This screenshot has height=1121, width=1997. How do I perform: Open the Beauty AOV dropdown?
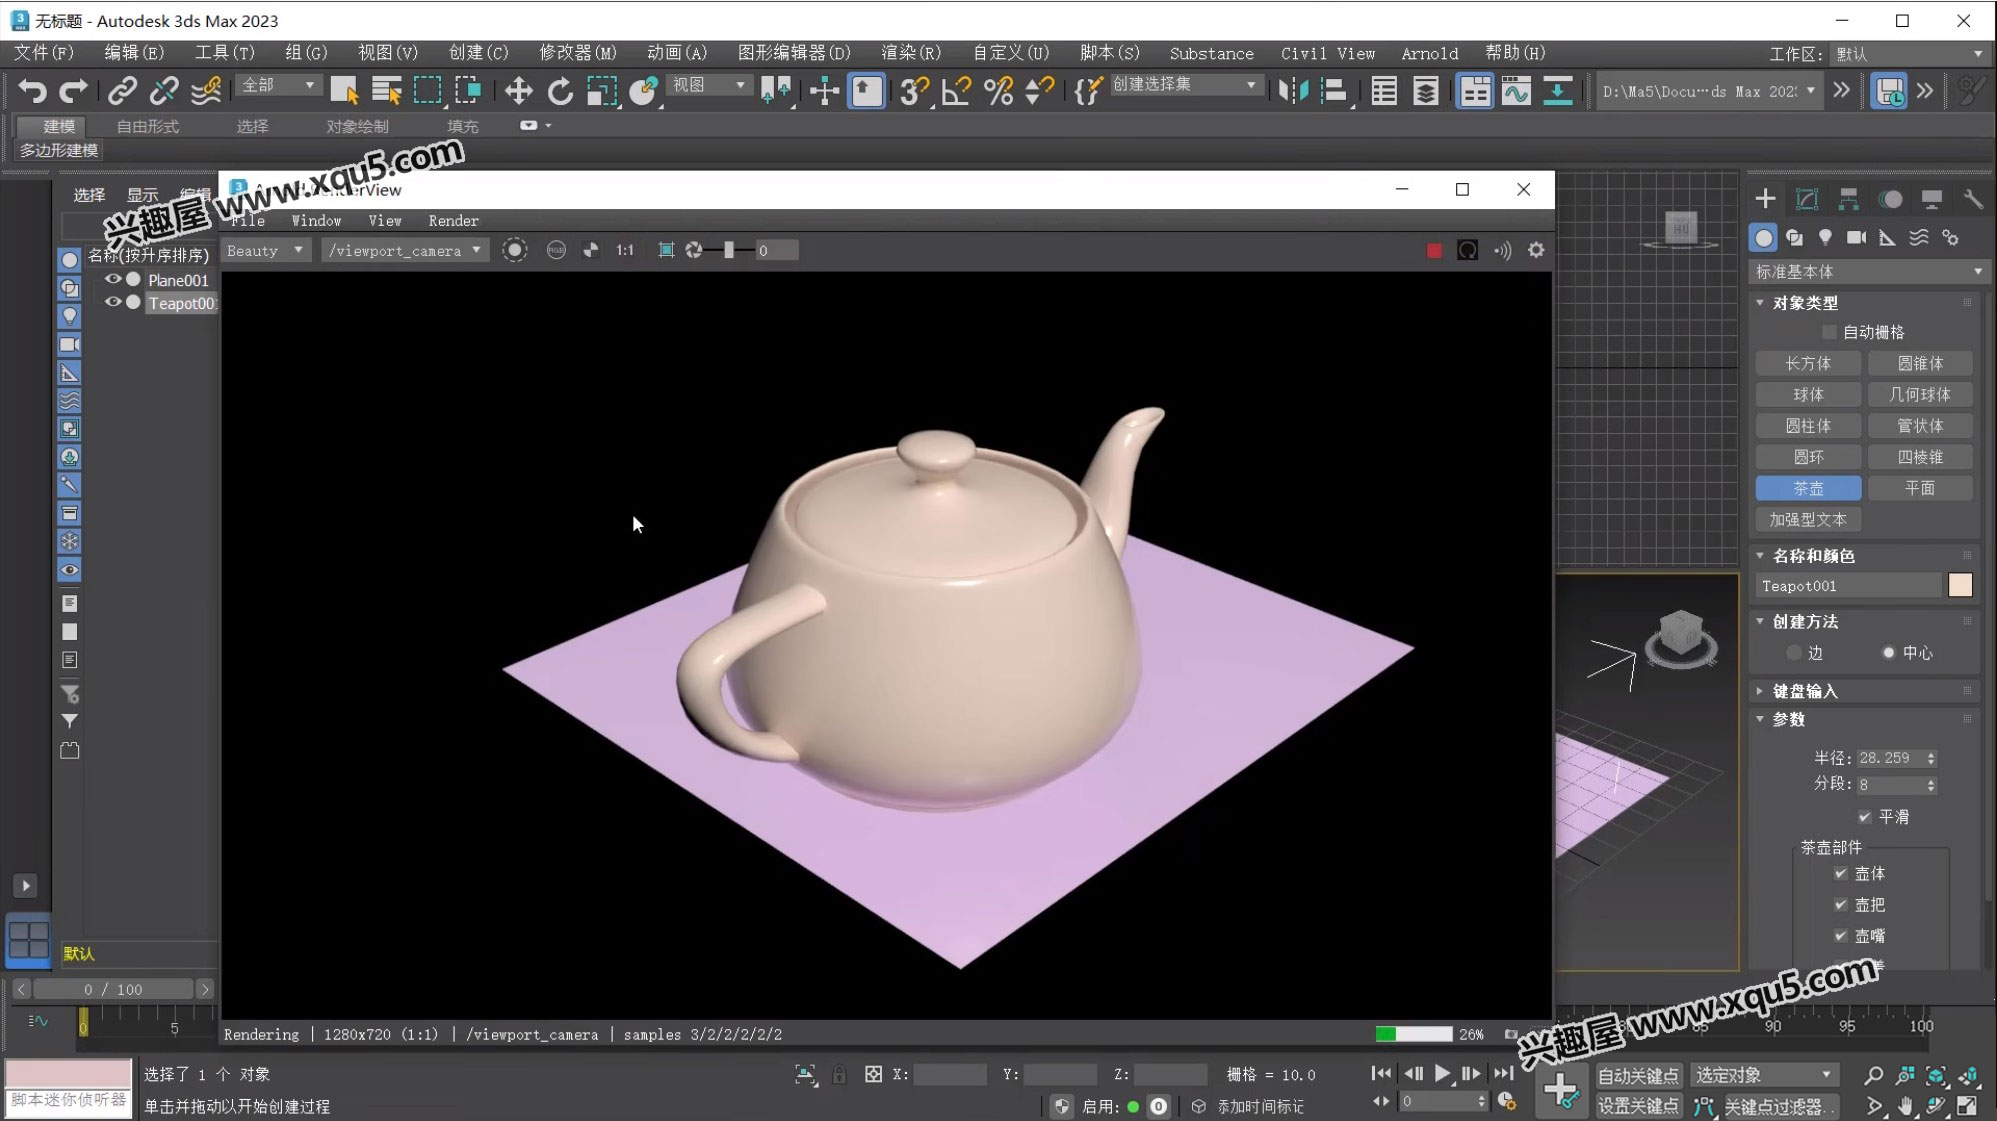(x=265, y=250)
